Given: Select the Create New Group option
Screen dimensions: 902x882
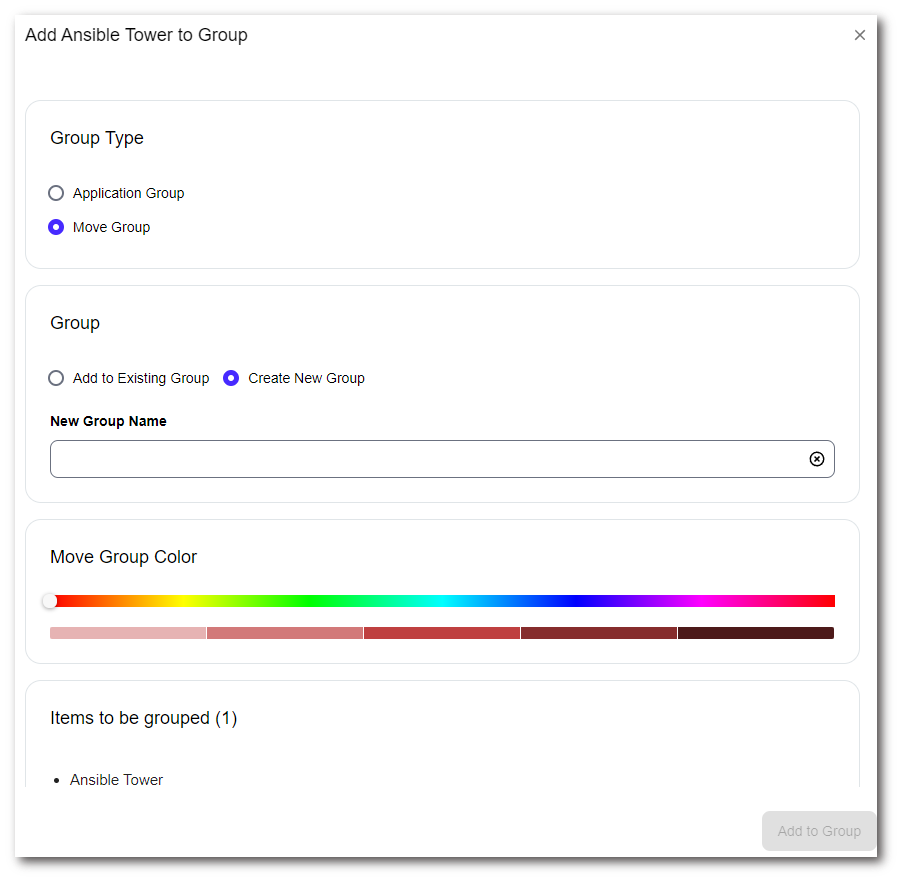Looking at the screenshot, I should click(231, 378).
